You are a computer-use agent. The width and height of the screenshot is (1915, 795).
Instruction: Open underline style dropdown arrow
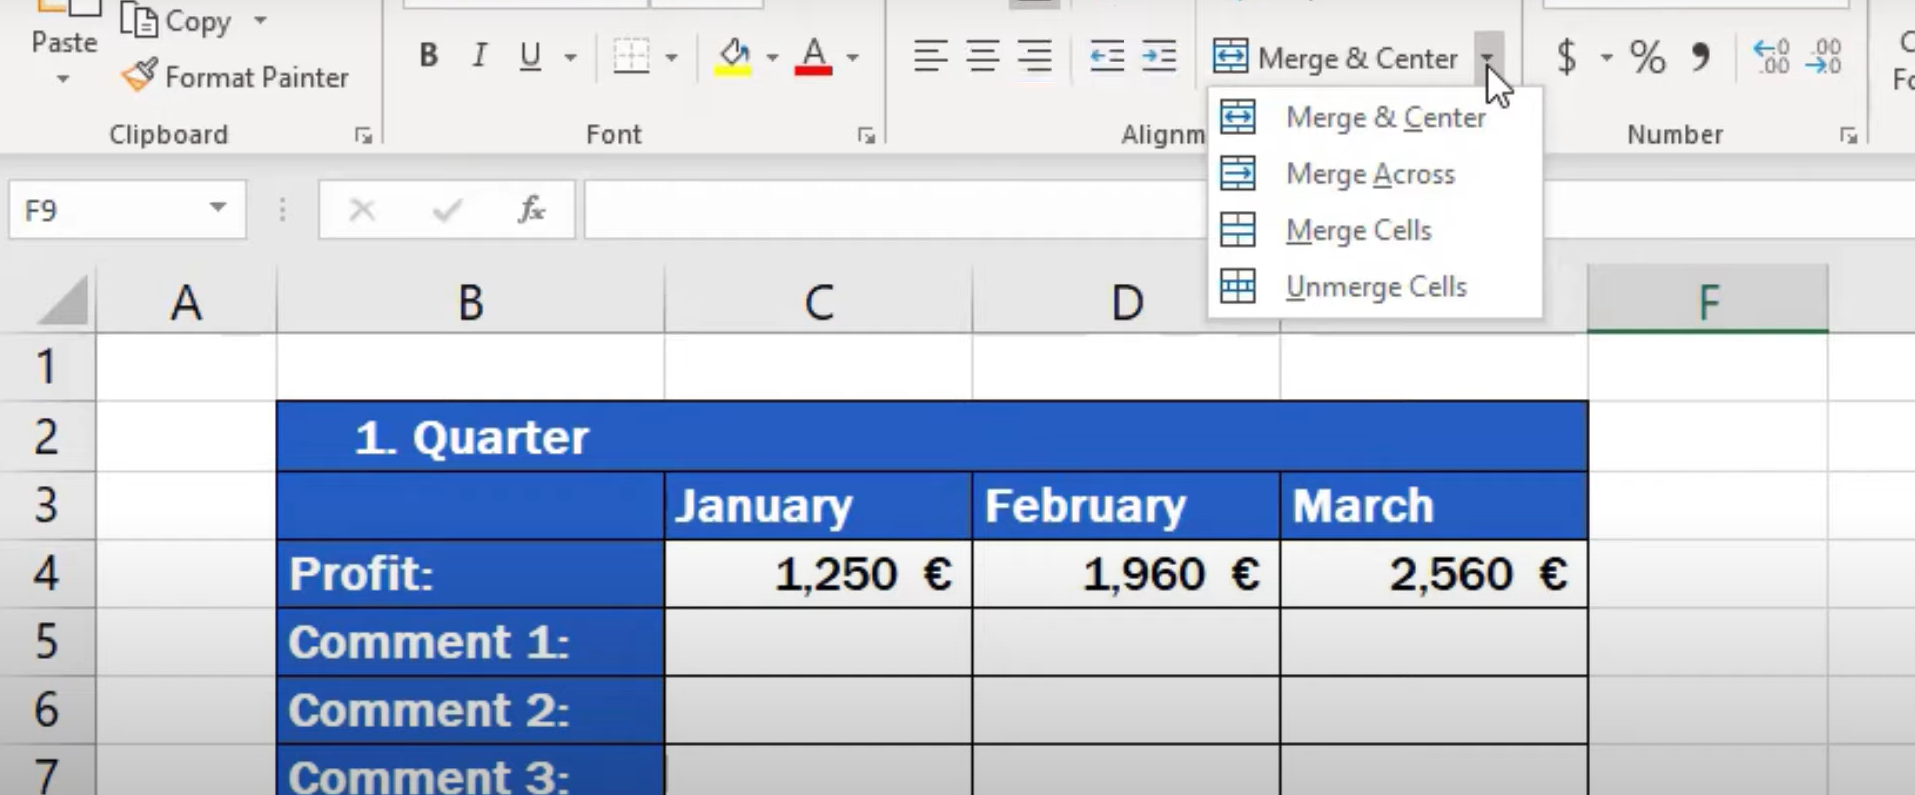570,57
